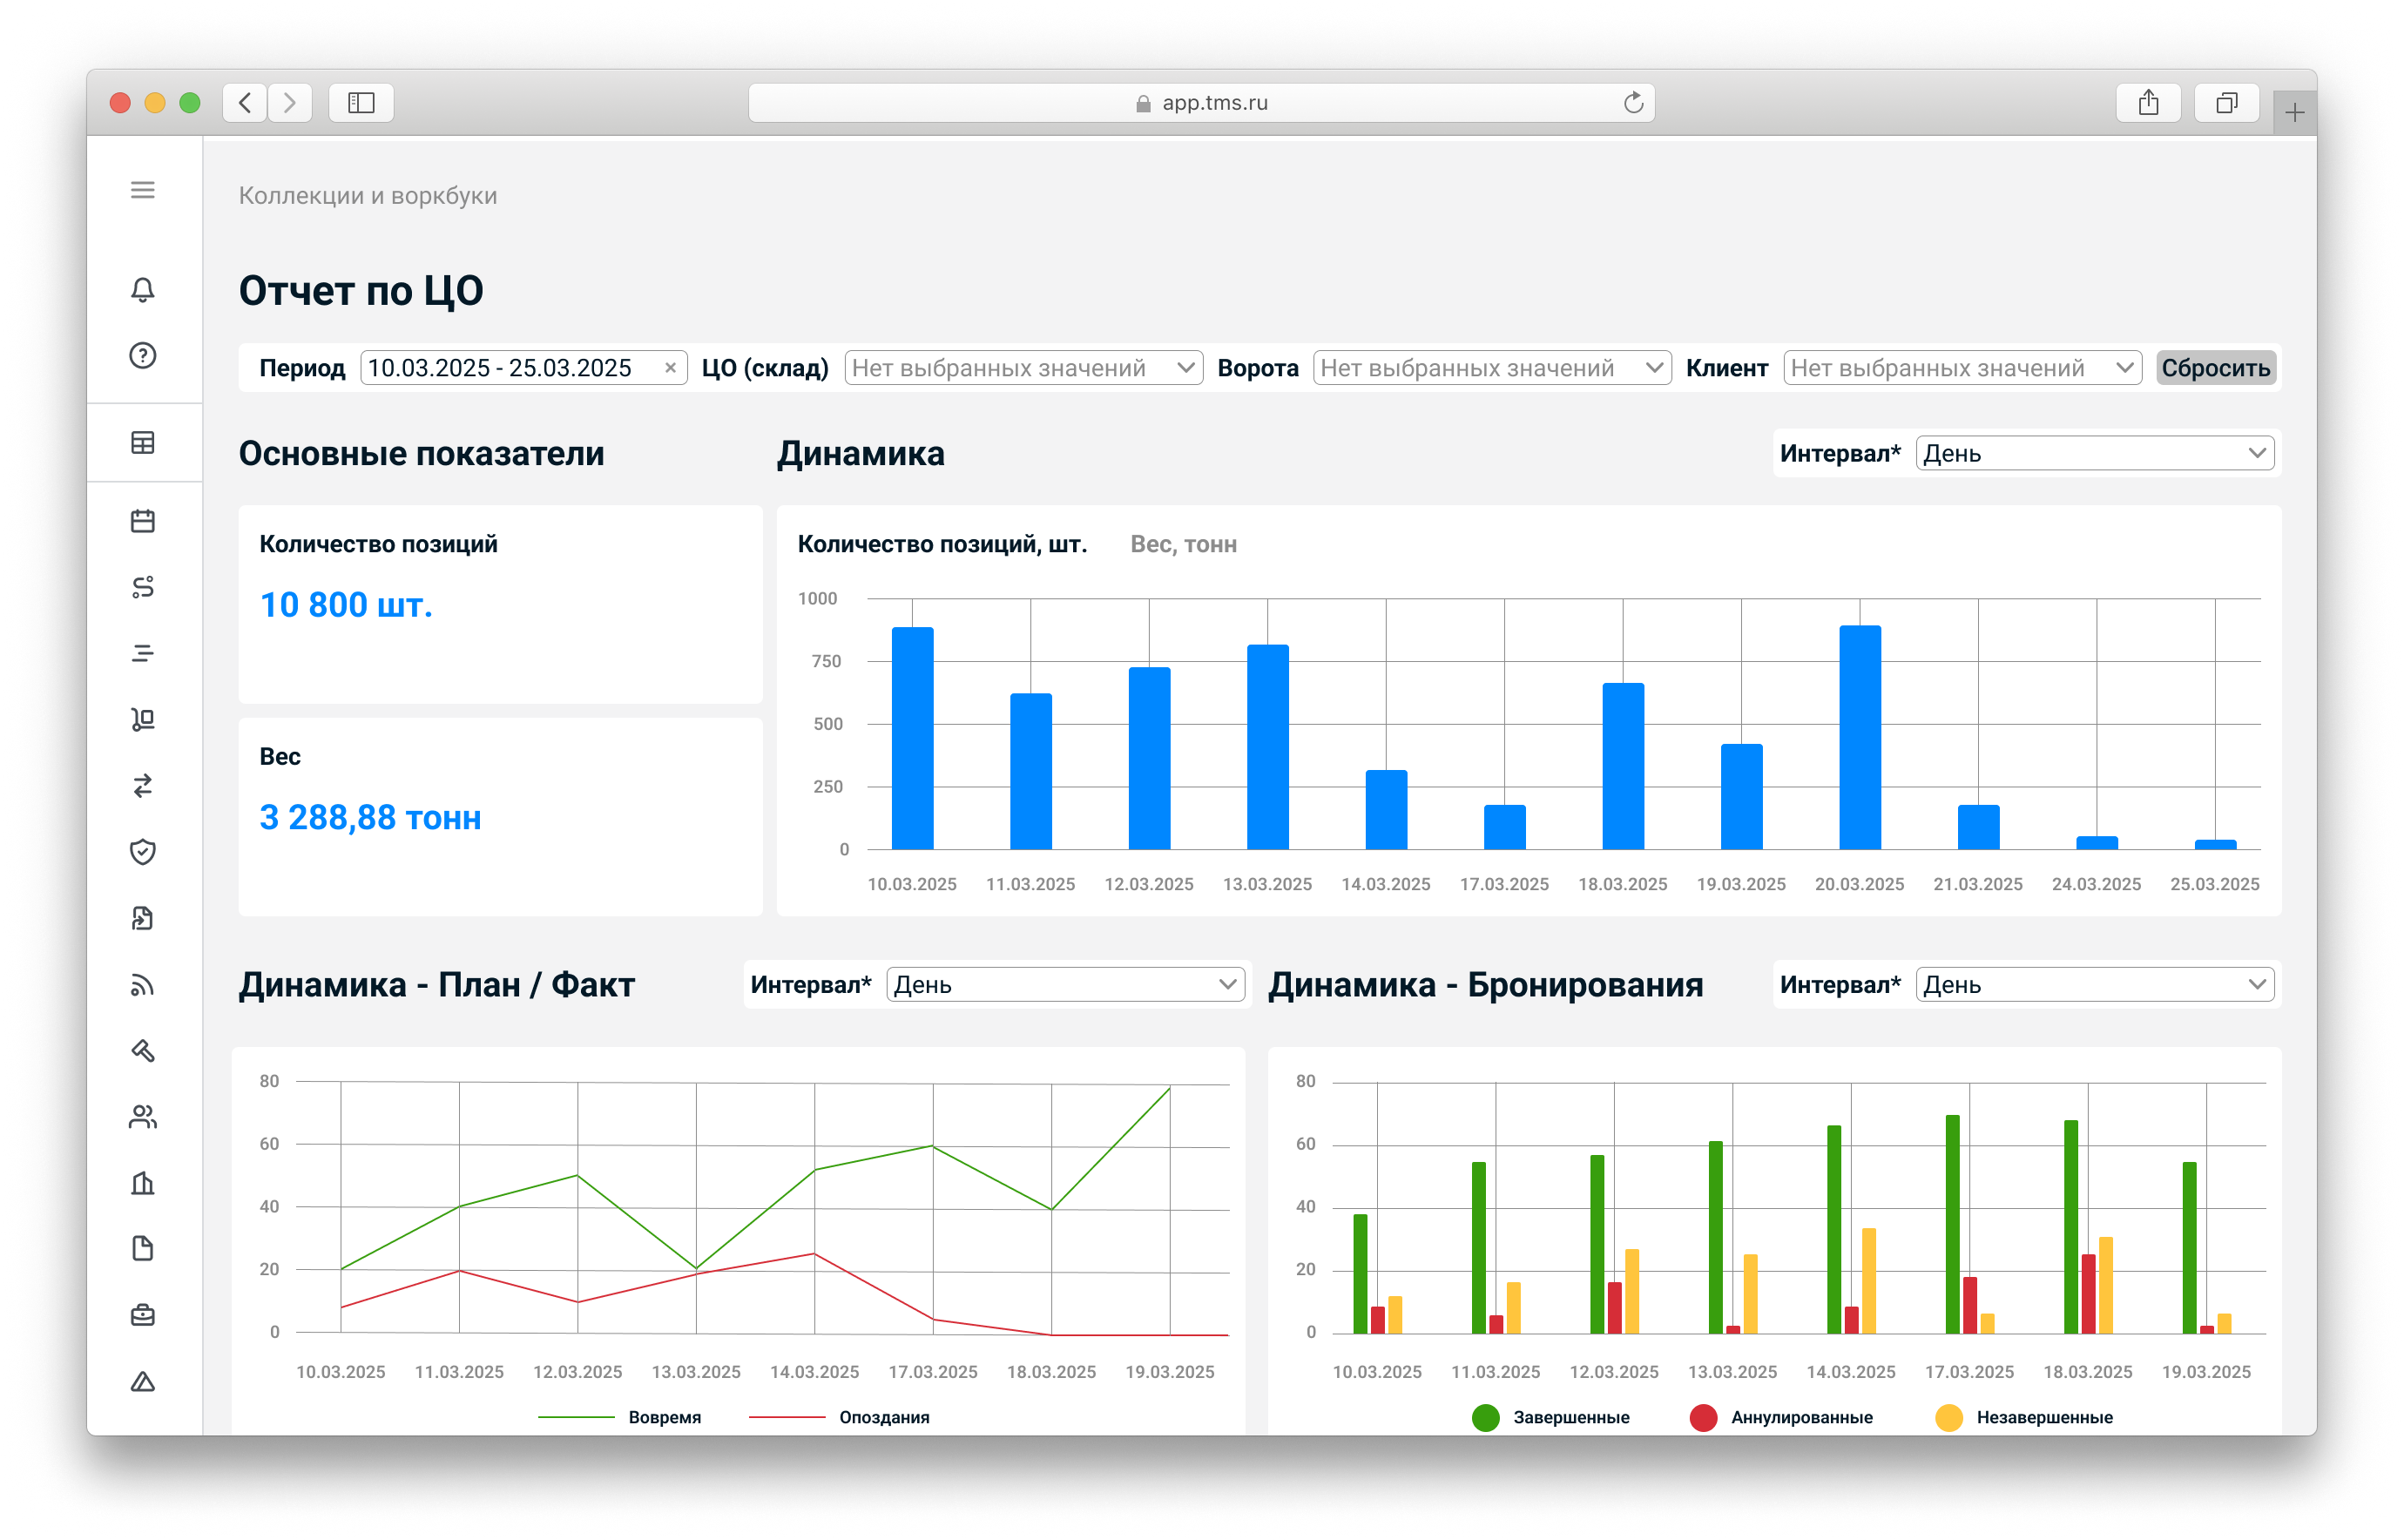The image size is (2404, 1540).
Task: Select the Количество позиций, шт. tab
Action: pos(942,545)
